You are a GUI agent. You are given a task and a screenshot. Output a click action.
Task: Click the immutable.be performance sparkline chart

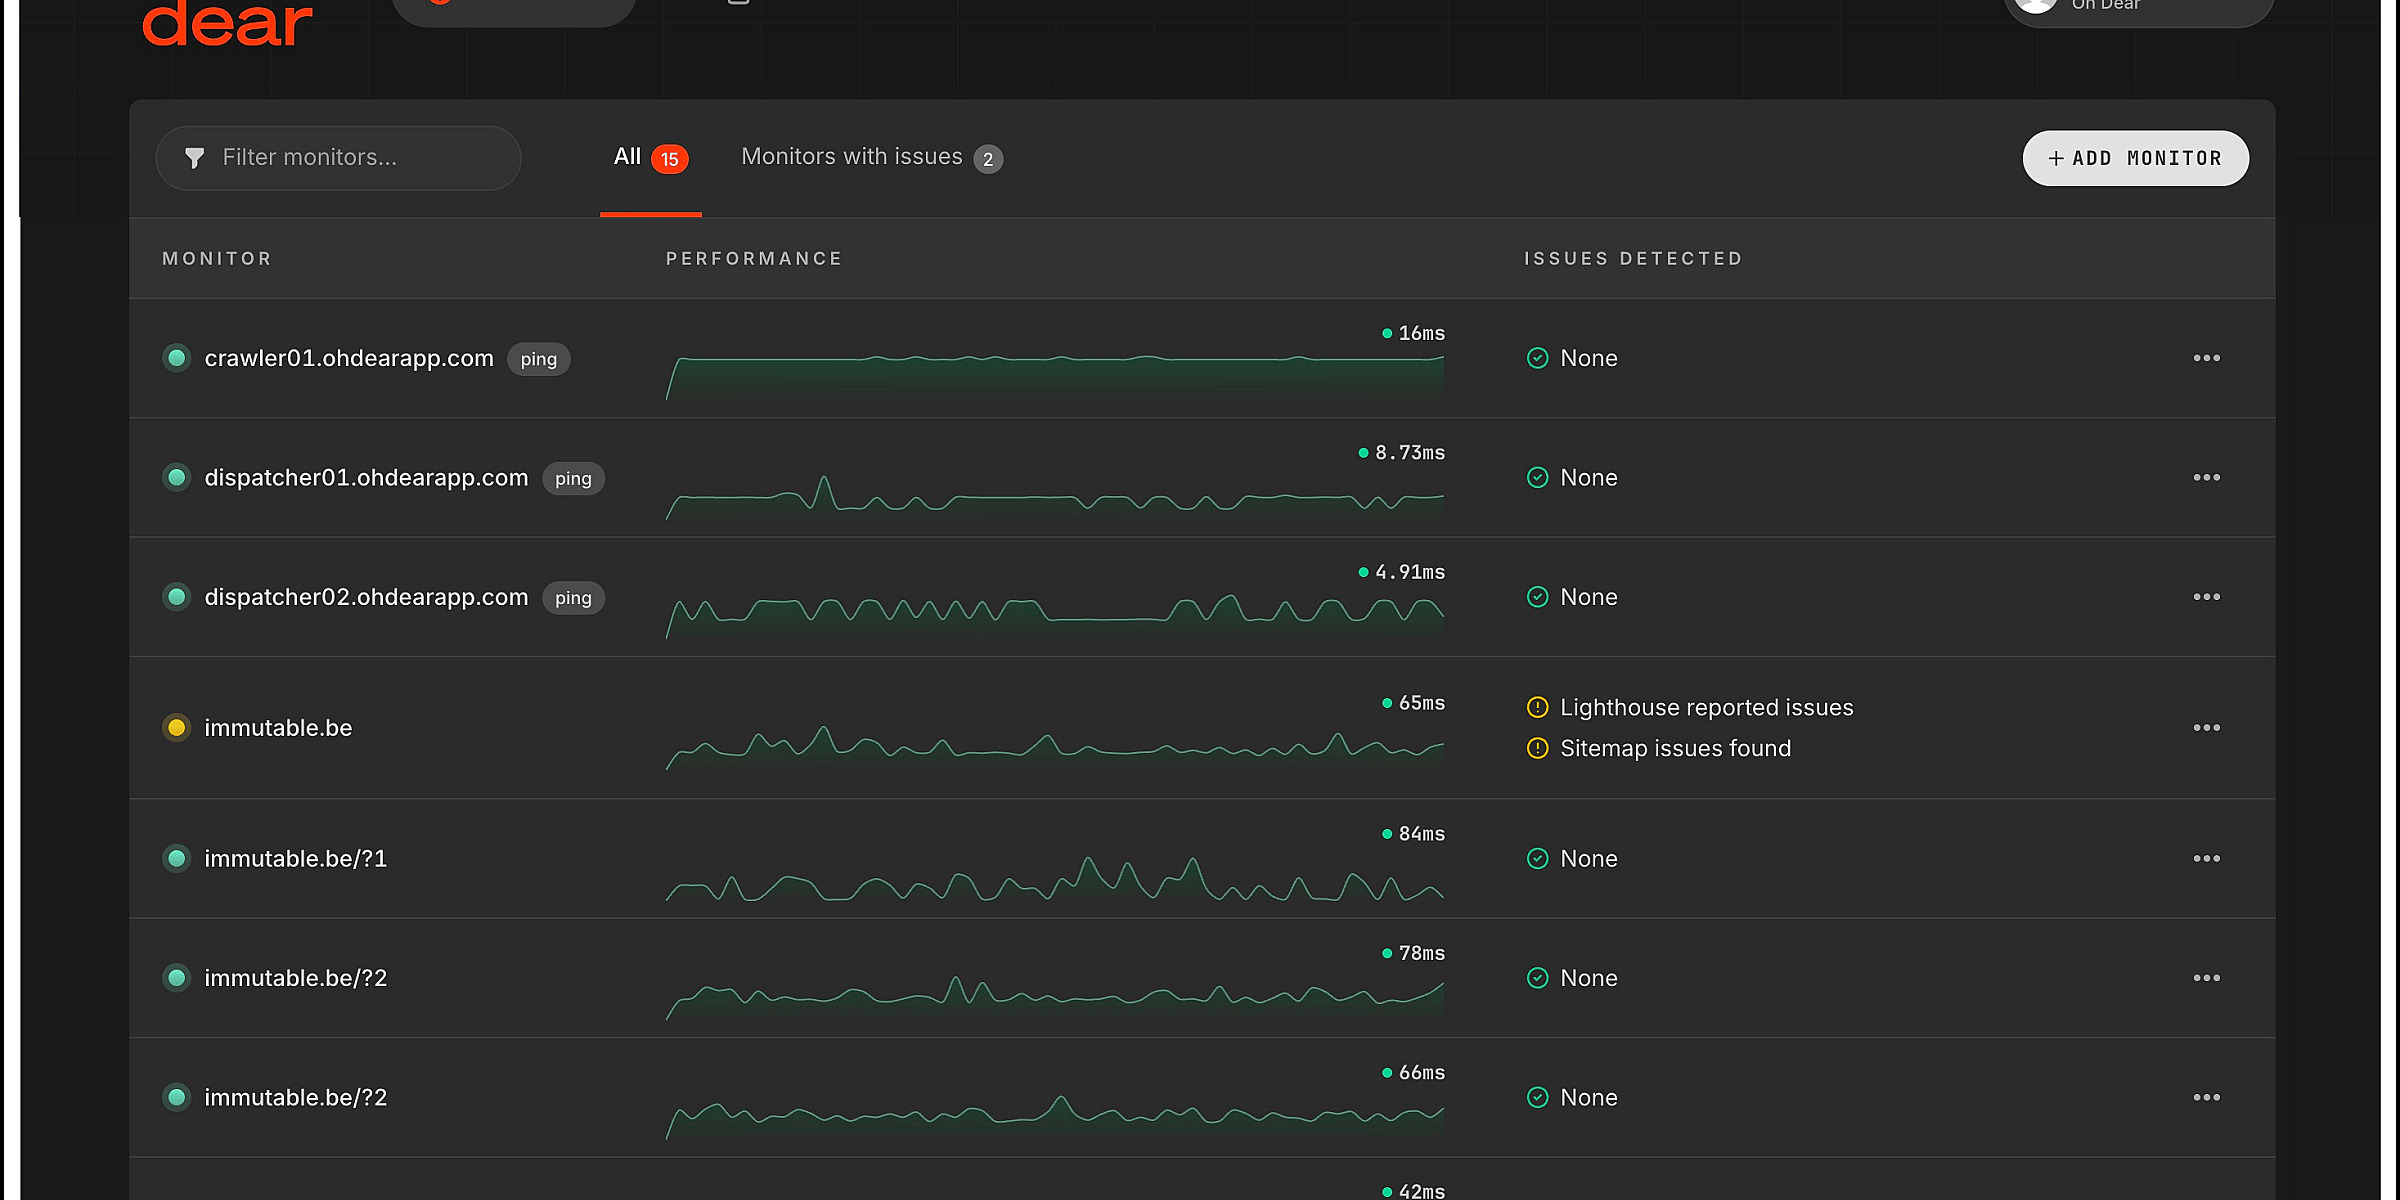pyautogui.click(x=1055, y=747)
